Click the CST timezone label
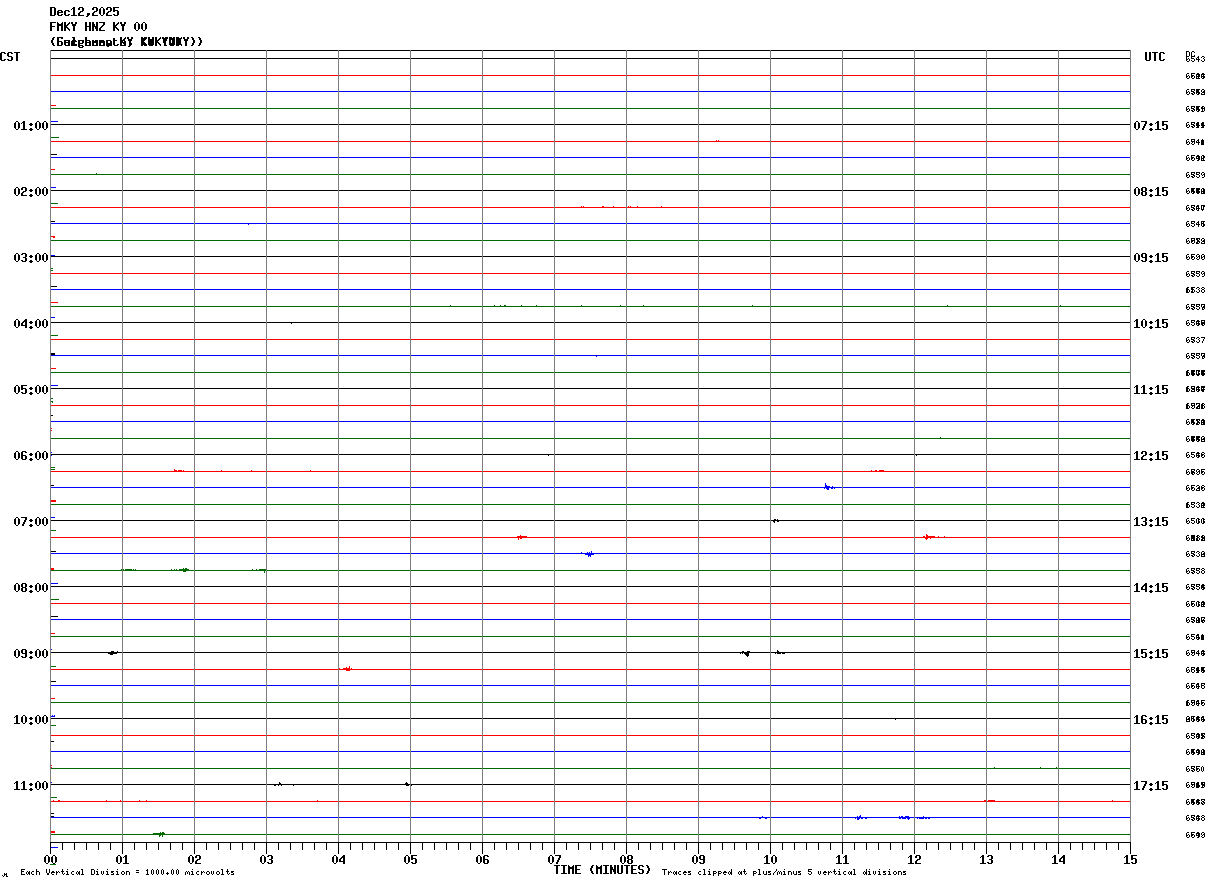 point(10,57)
